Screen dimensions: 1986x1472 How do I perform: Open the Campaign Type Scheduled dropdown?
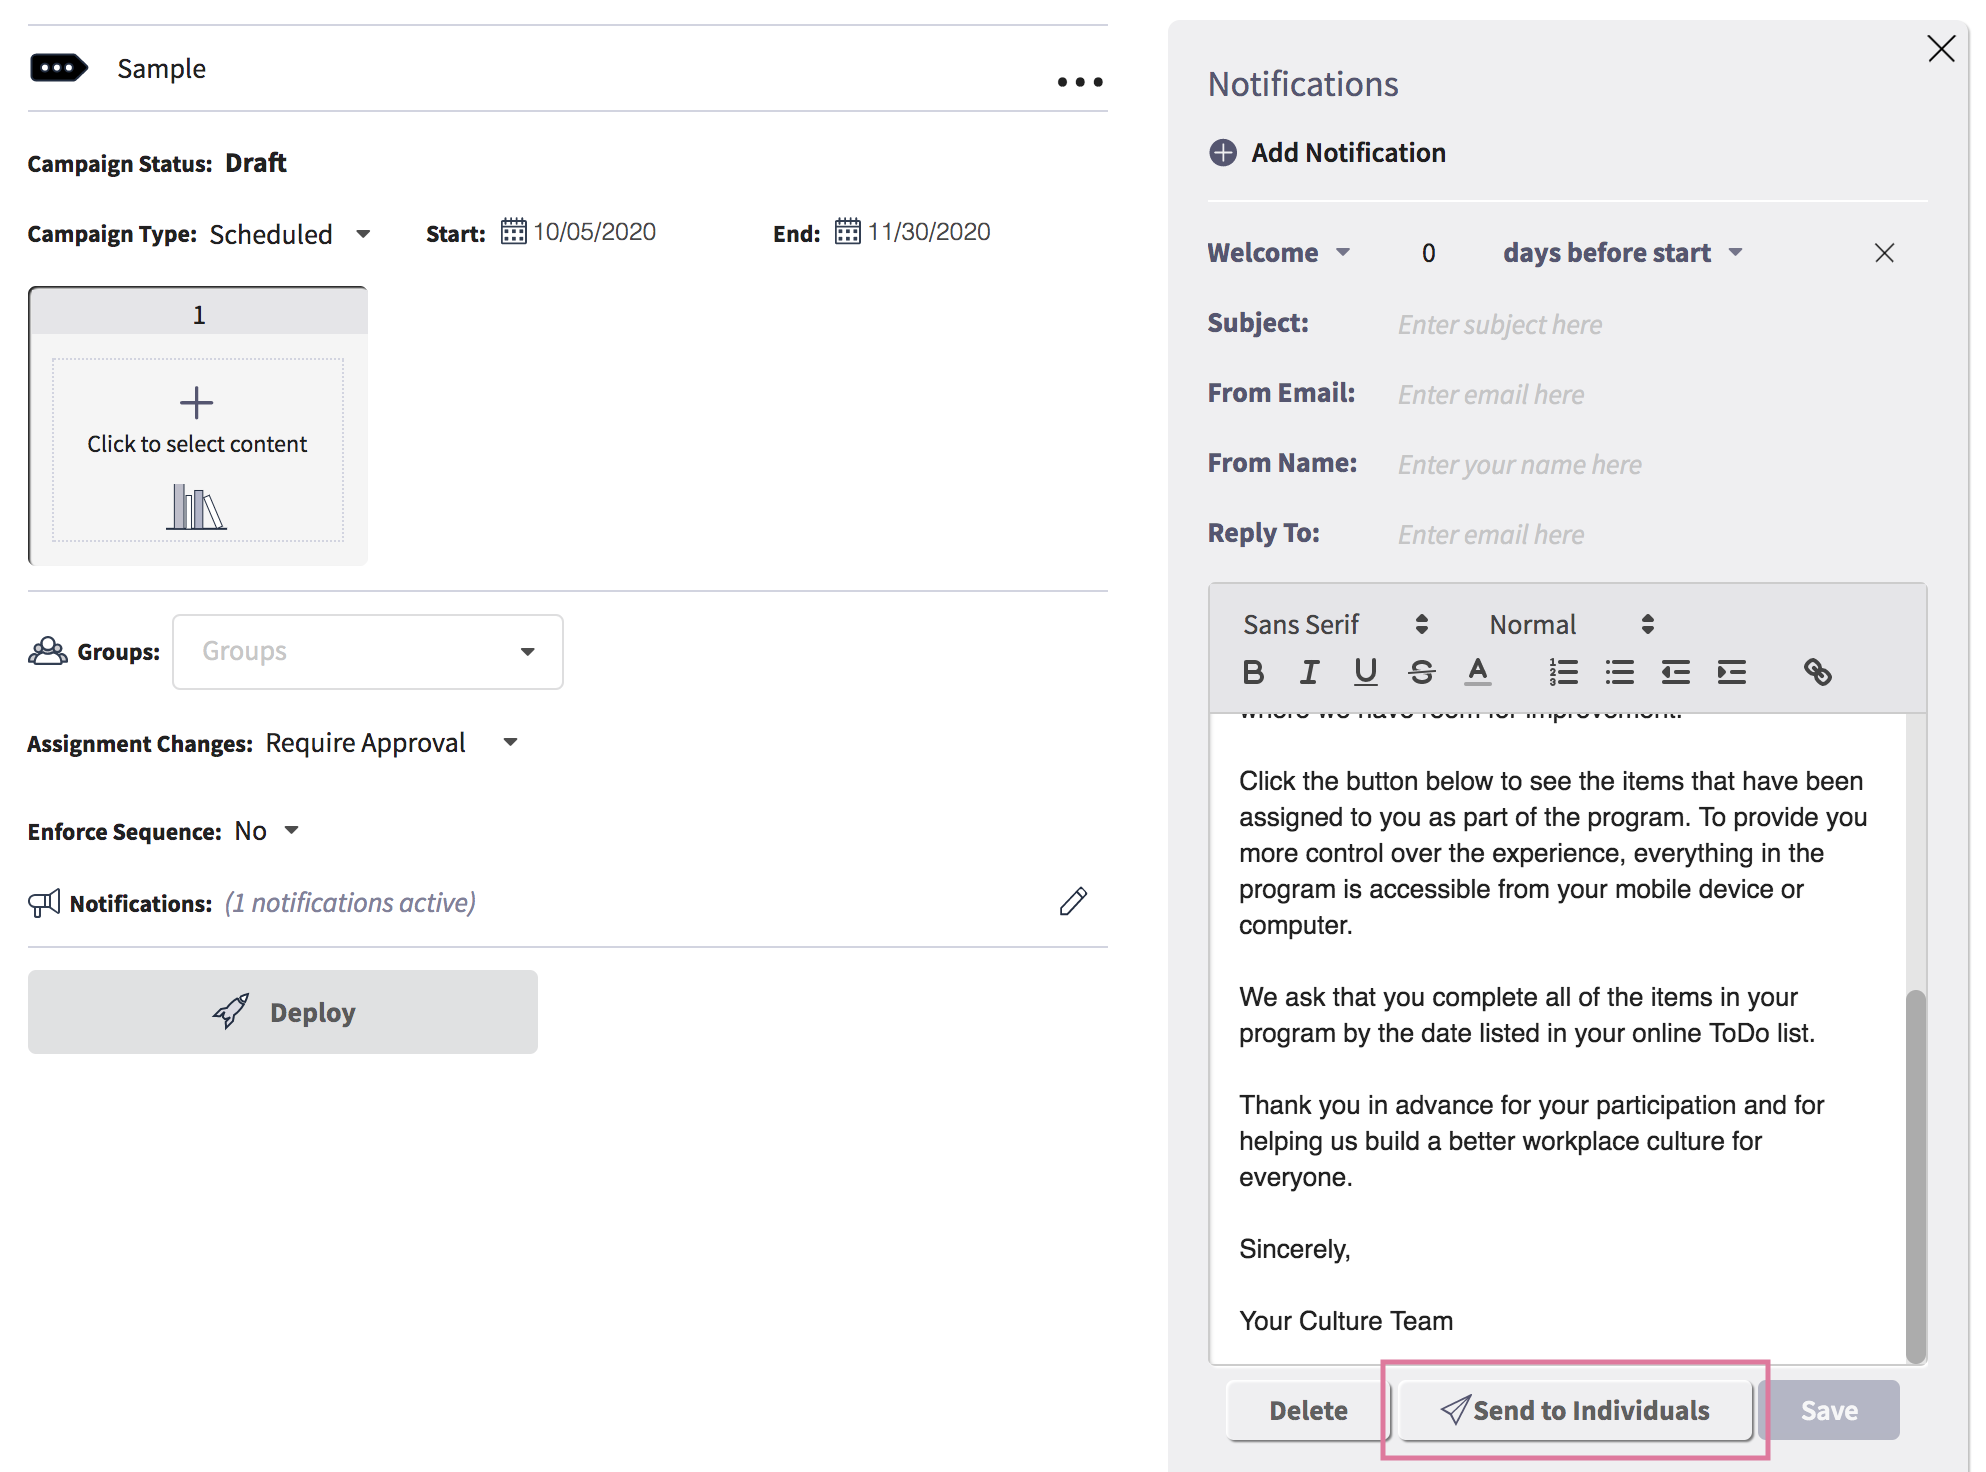(x=290, y=234)
